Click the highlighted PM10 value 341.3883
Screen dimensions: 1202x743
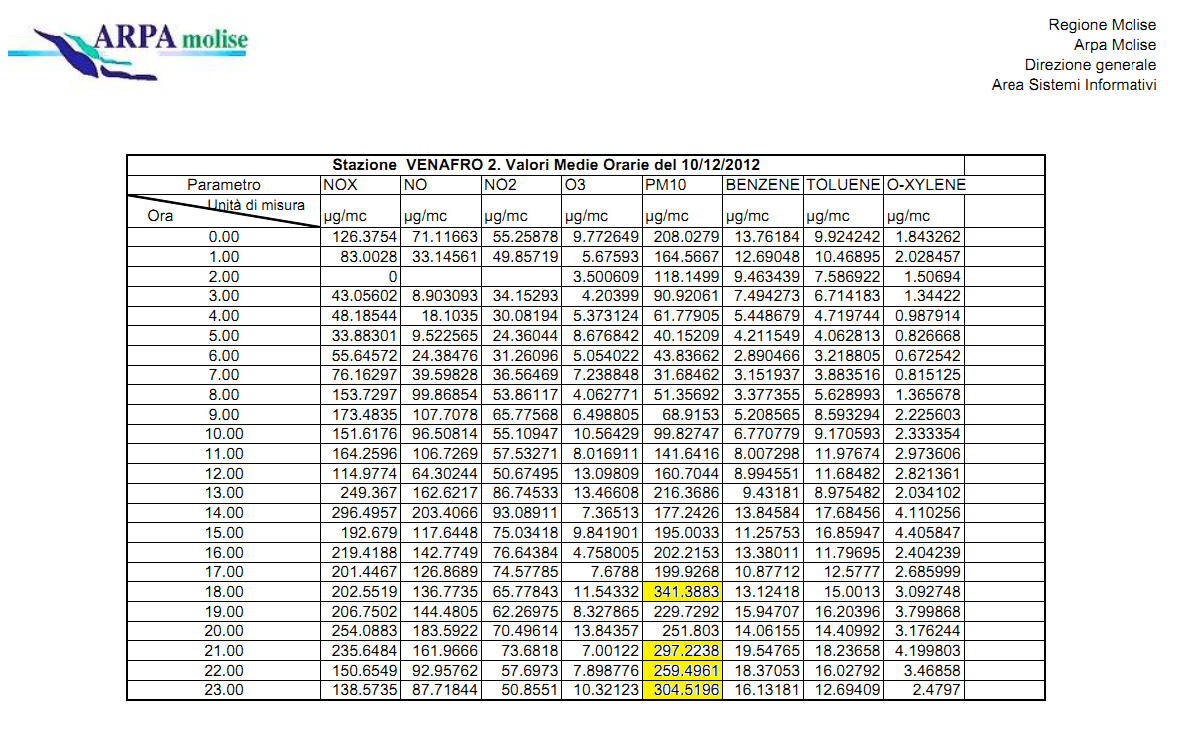pos(683,592)
